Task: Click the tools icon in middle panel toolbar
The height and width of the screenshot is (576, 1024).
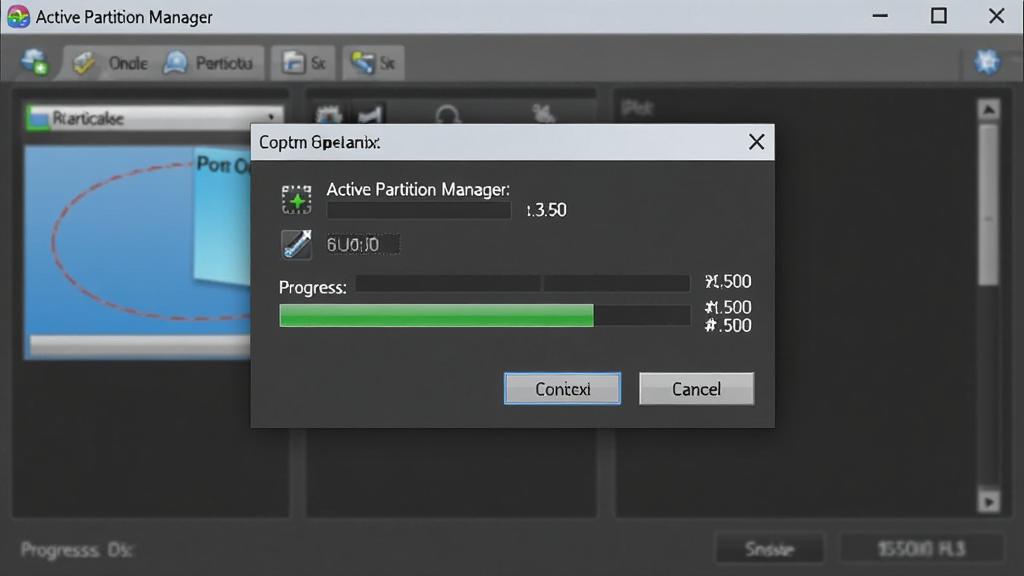Action: click(x=543, y=114)
